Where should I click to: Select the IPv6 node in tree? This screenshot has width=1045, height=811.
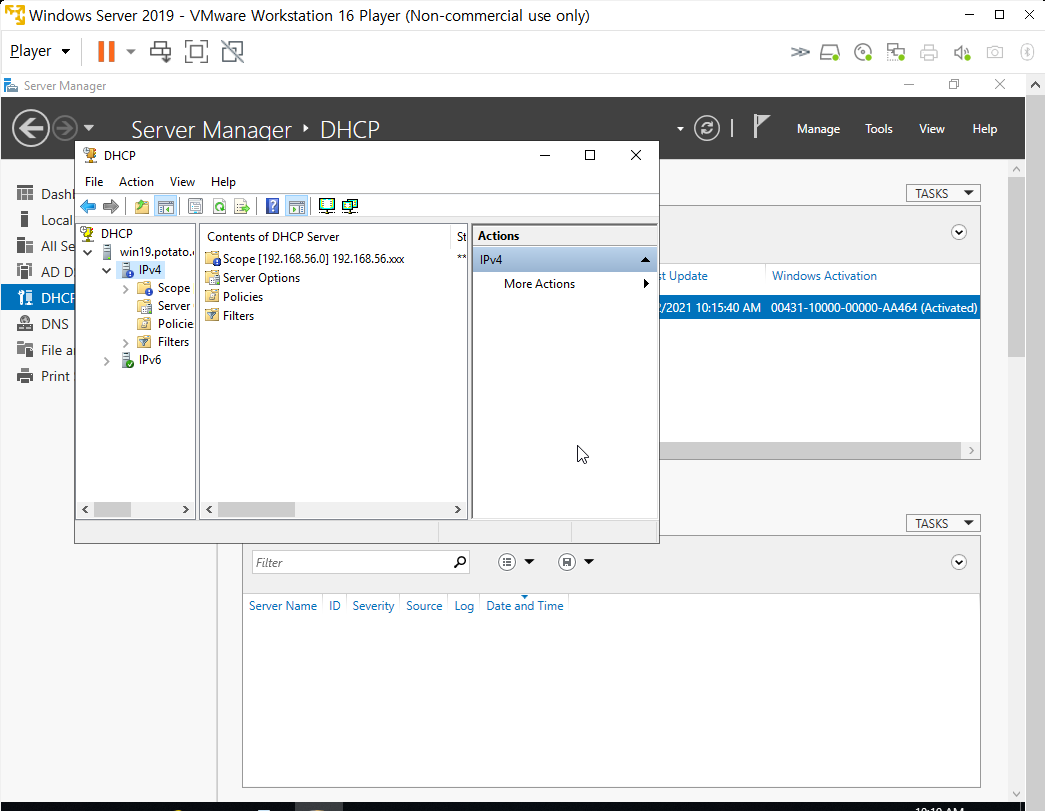click(150, 360)
